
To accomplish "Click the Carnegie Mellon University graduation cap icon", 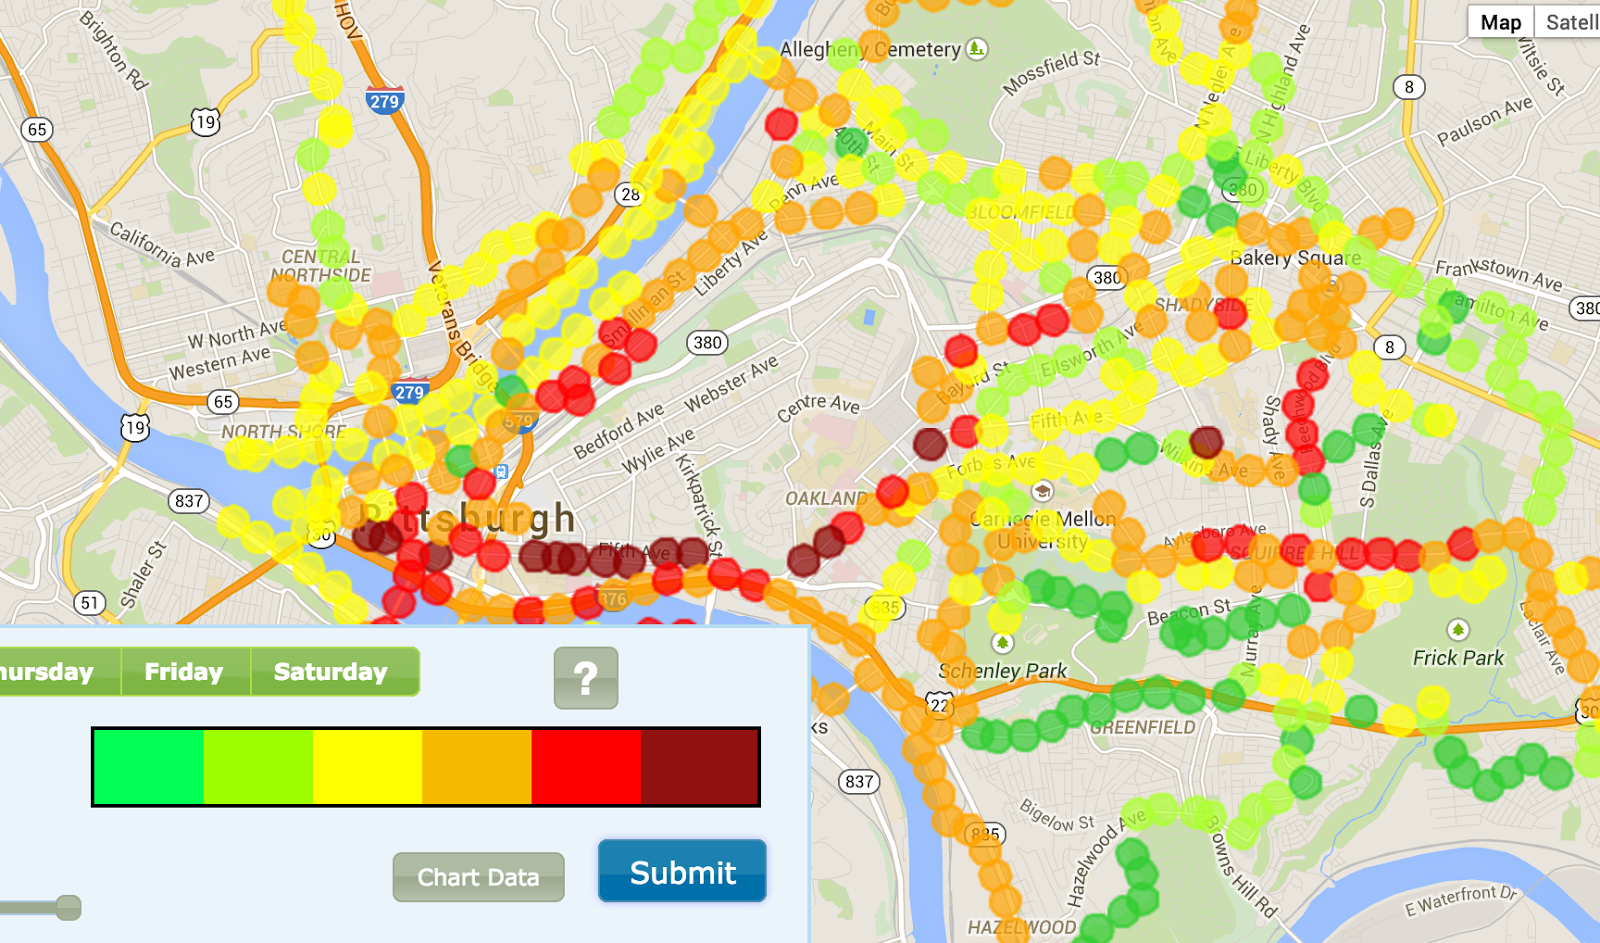I will click(1042, 490).
